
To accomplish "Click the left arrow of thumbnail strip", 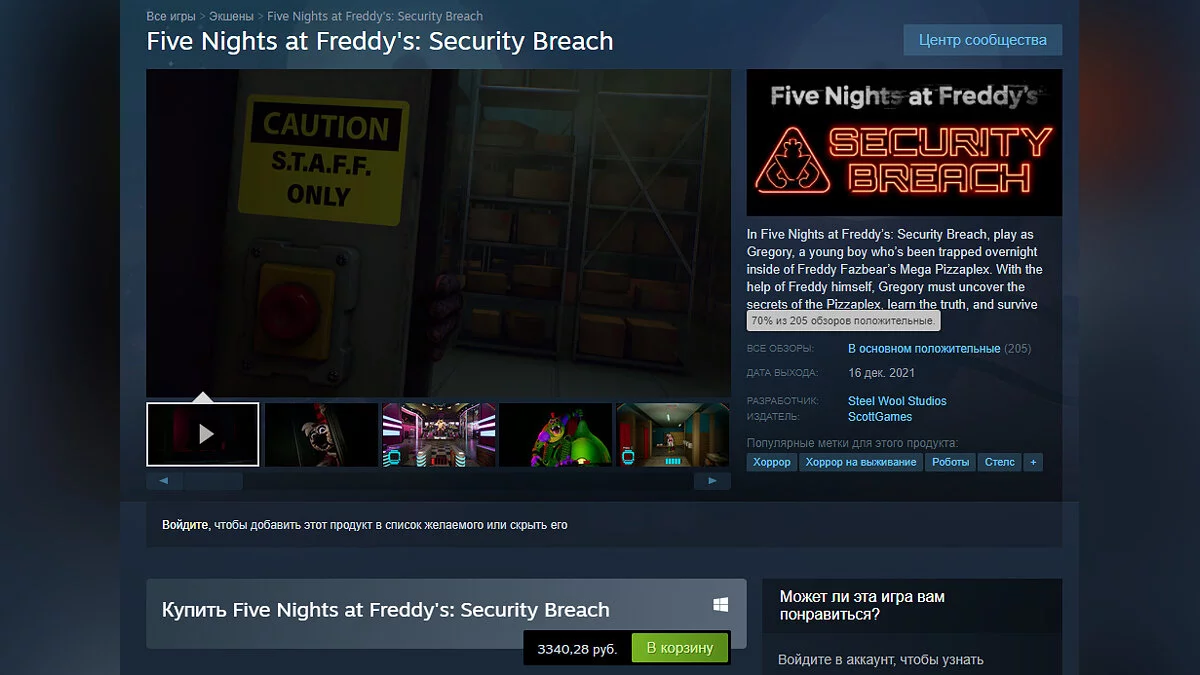I will tap(164, 481).
